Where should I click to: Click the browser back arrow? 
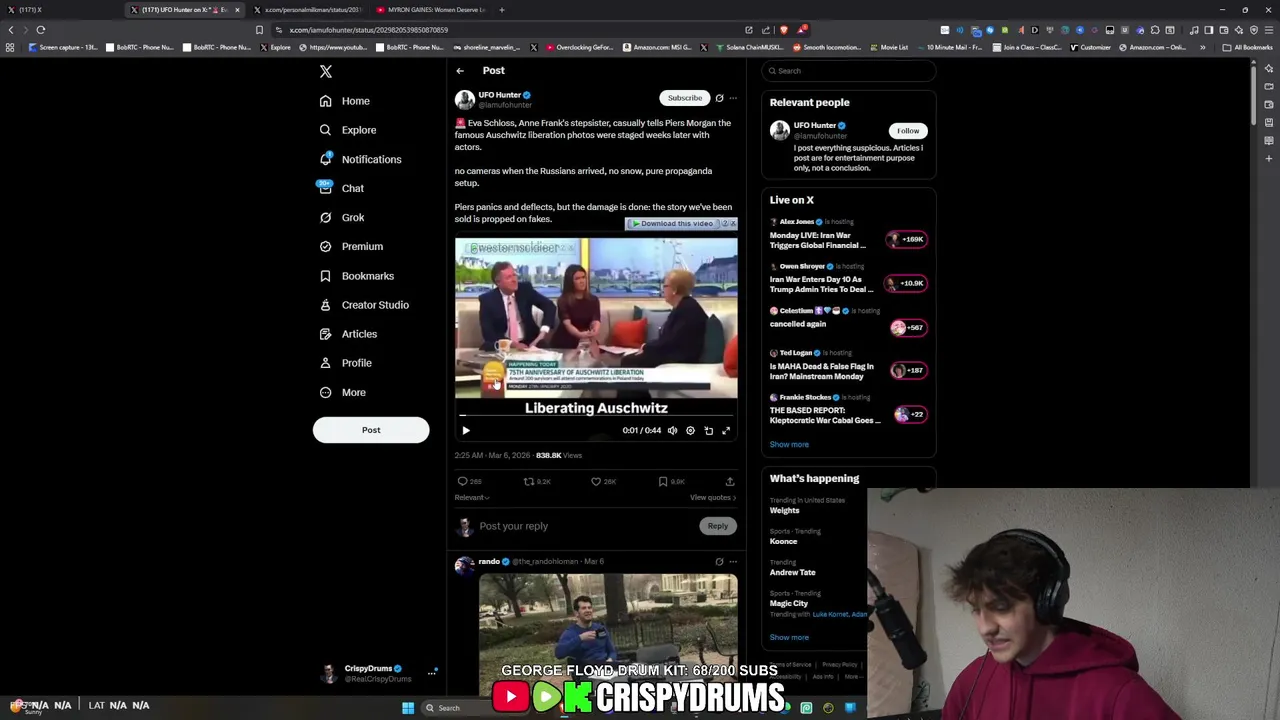(x=11, y=30)
